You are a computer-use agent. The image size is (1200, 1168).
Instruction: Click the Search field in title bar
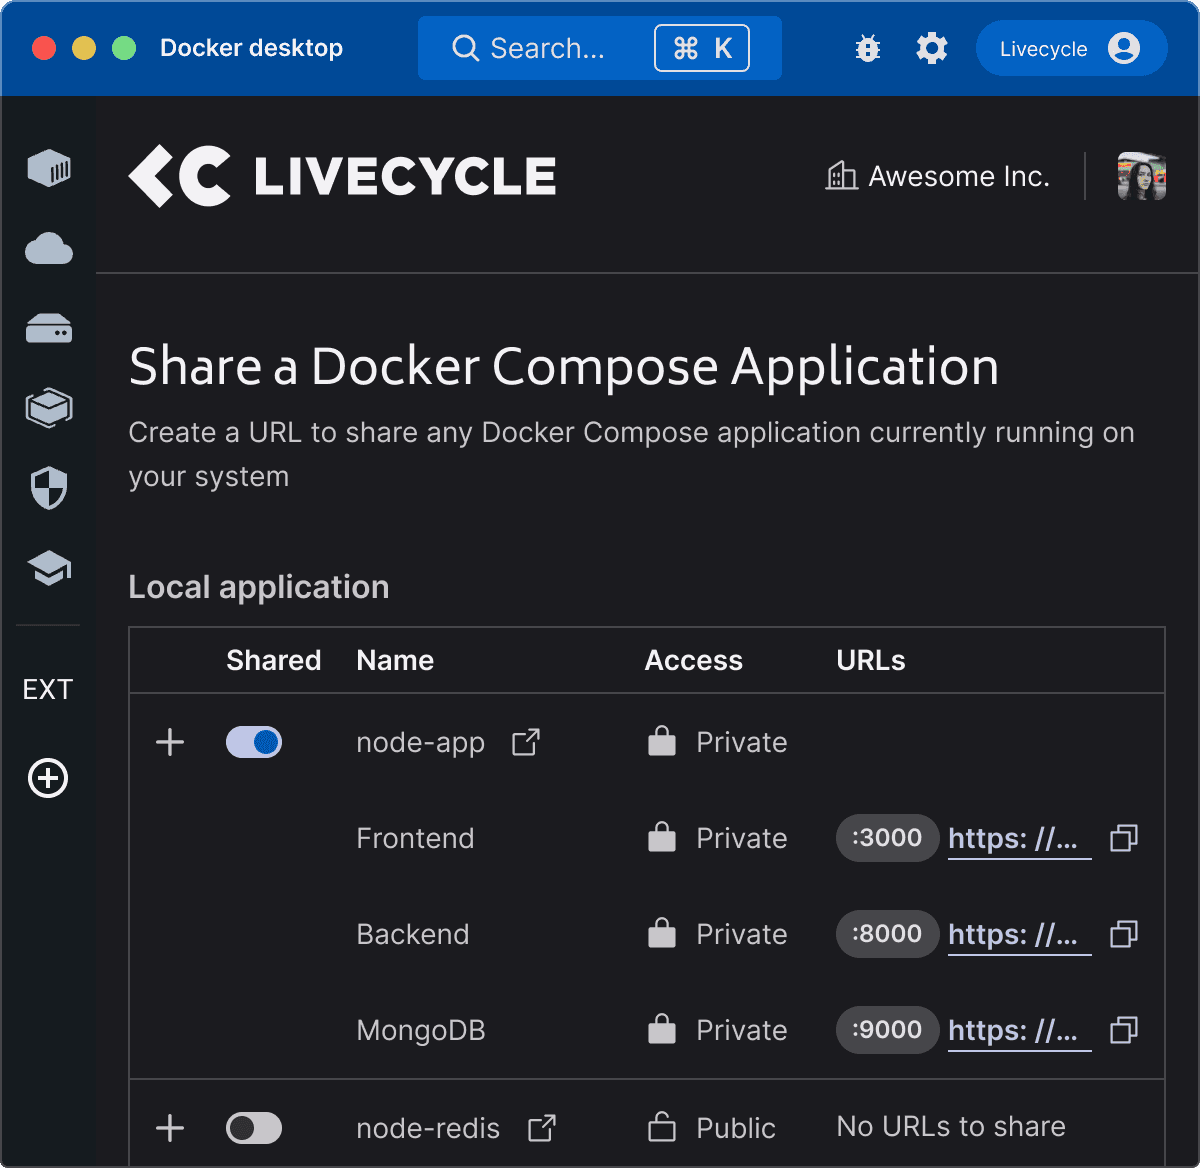(x=600, y=48)
